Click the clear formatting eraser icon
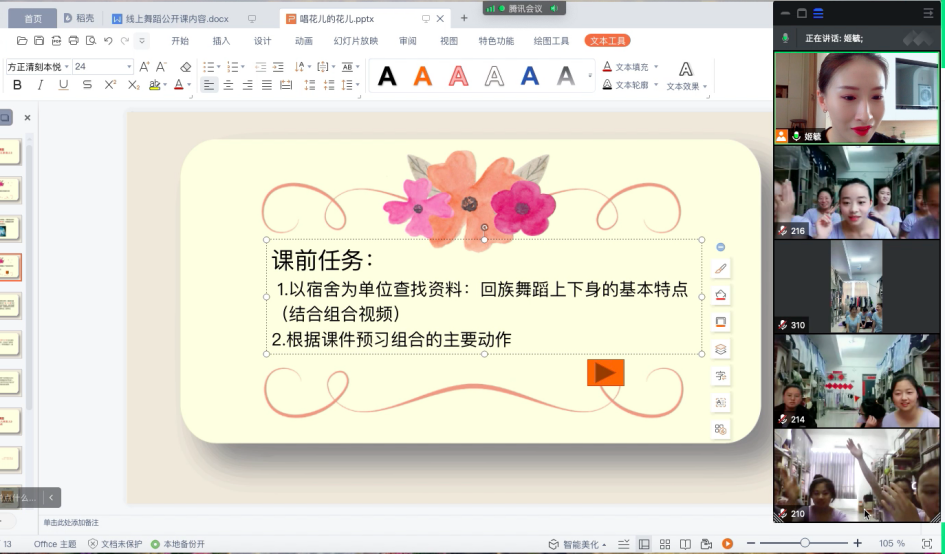945x554 pixels. (x=185, y=67)
